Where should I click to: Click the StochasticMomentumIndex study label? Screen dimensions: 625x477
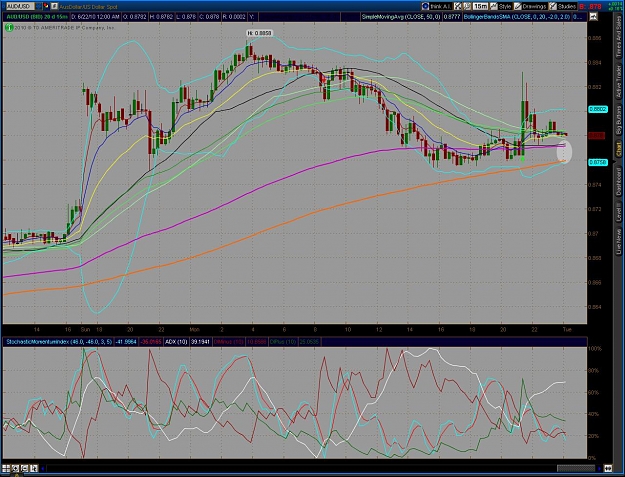(x=59, y=342)
